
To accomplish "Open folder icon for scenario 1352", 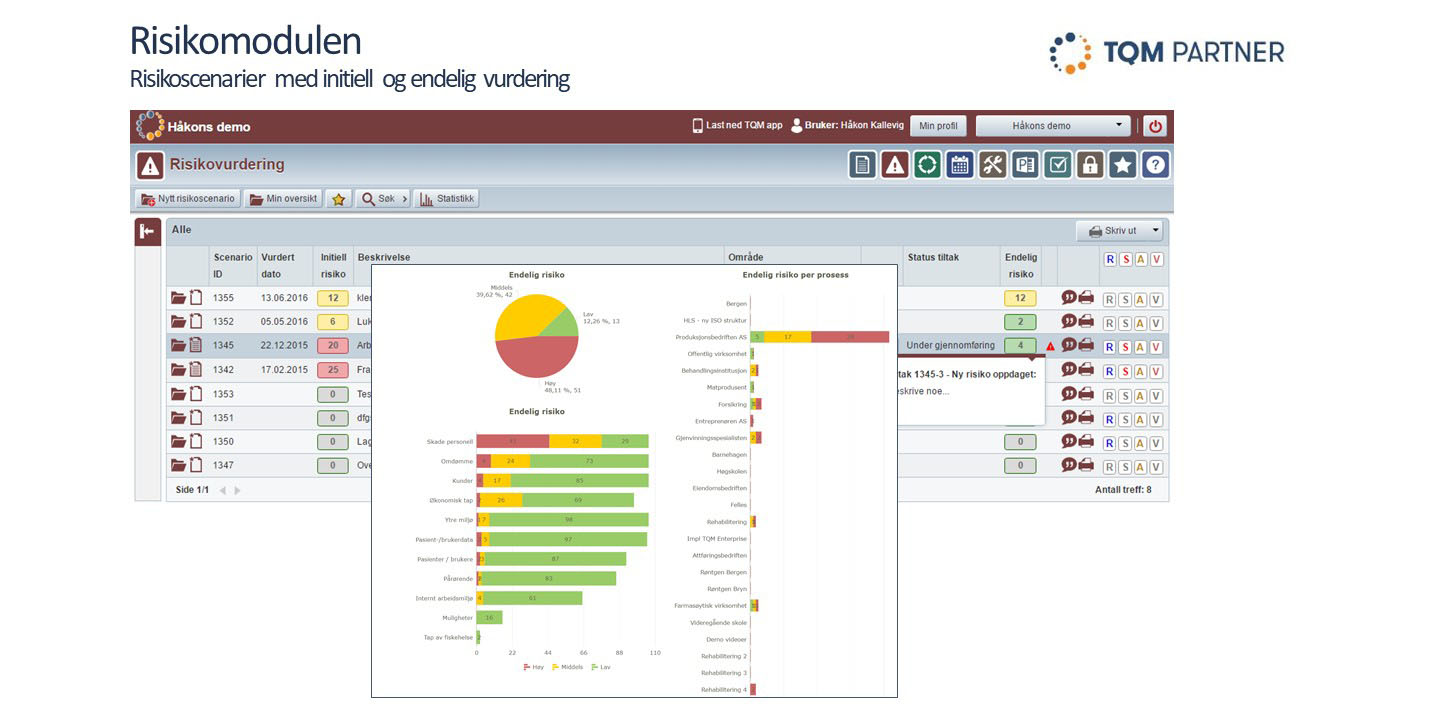I will pos(179,321).
